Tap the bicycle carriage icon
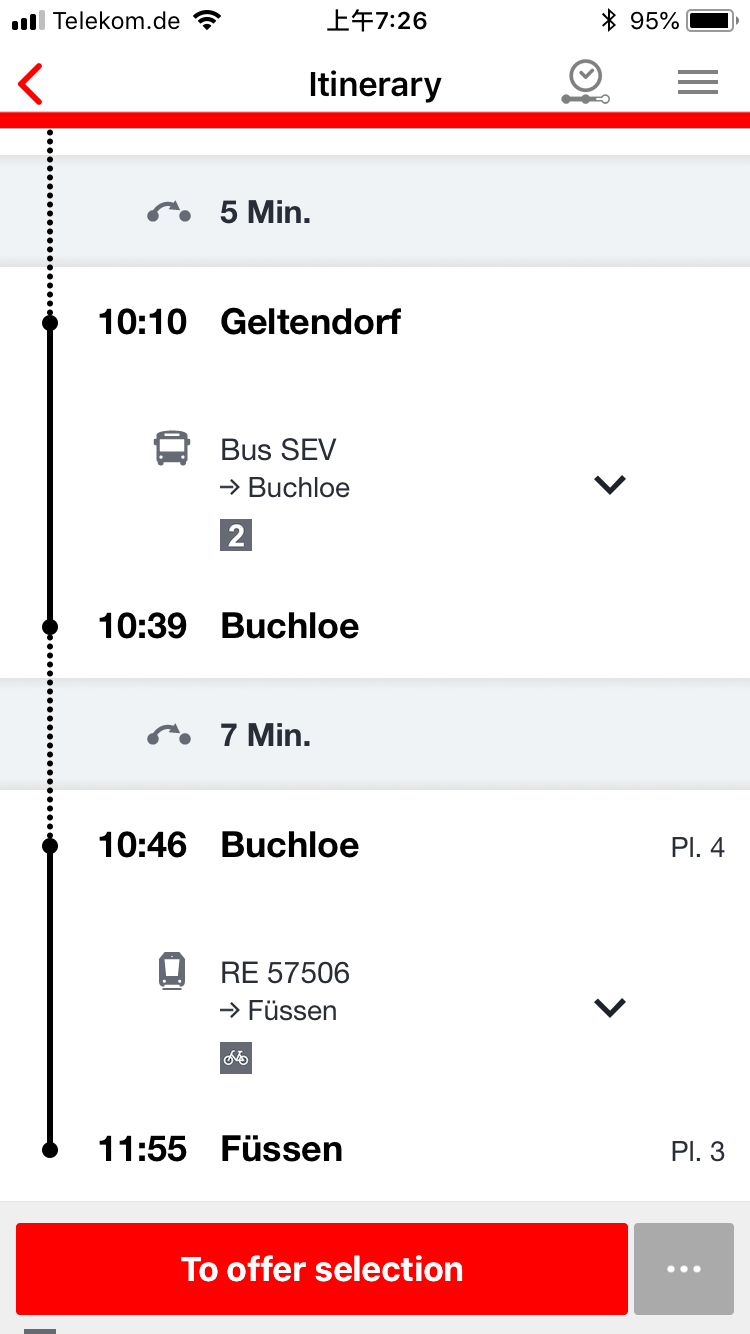This screenshot has width=750, height=1334. [236, 1058]
